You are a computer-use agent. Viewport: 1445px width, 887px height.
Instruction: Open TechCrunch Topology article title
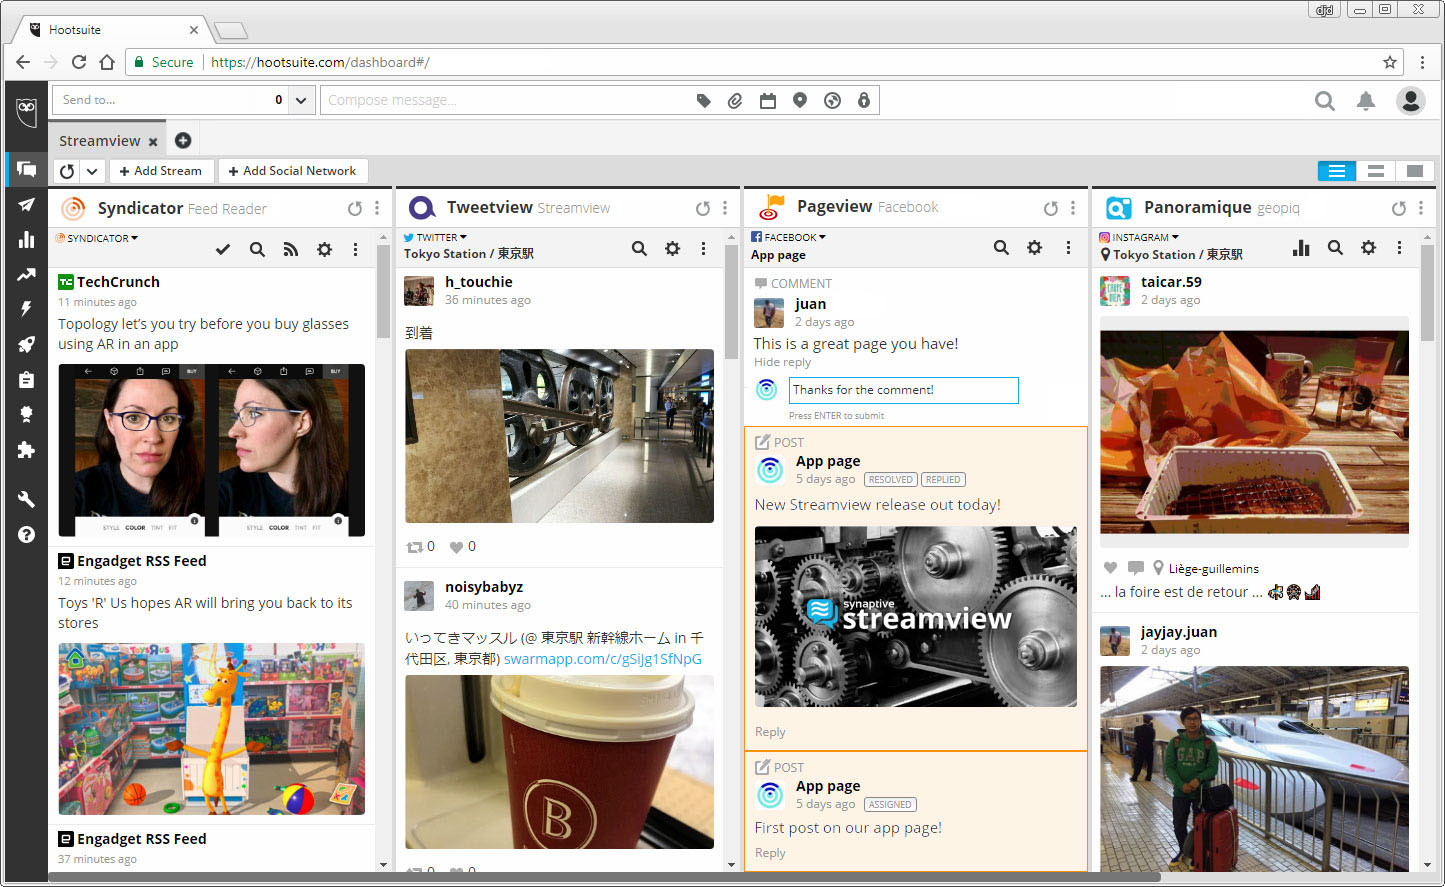tap(203, 334)
